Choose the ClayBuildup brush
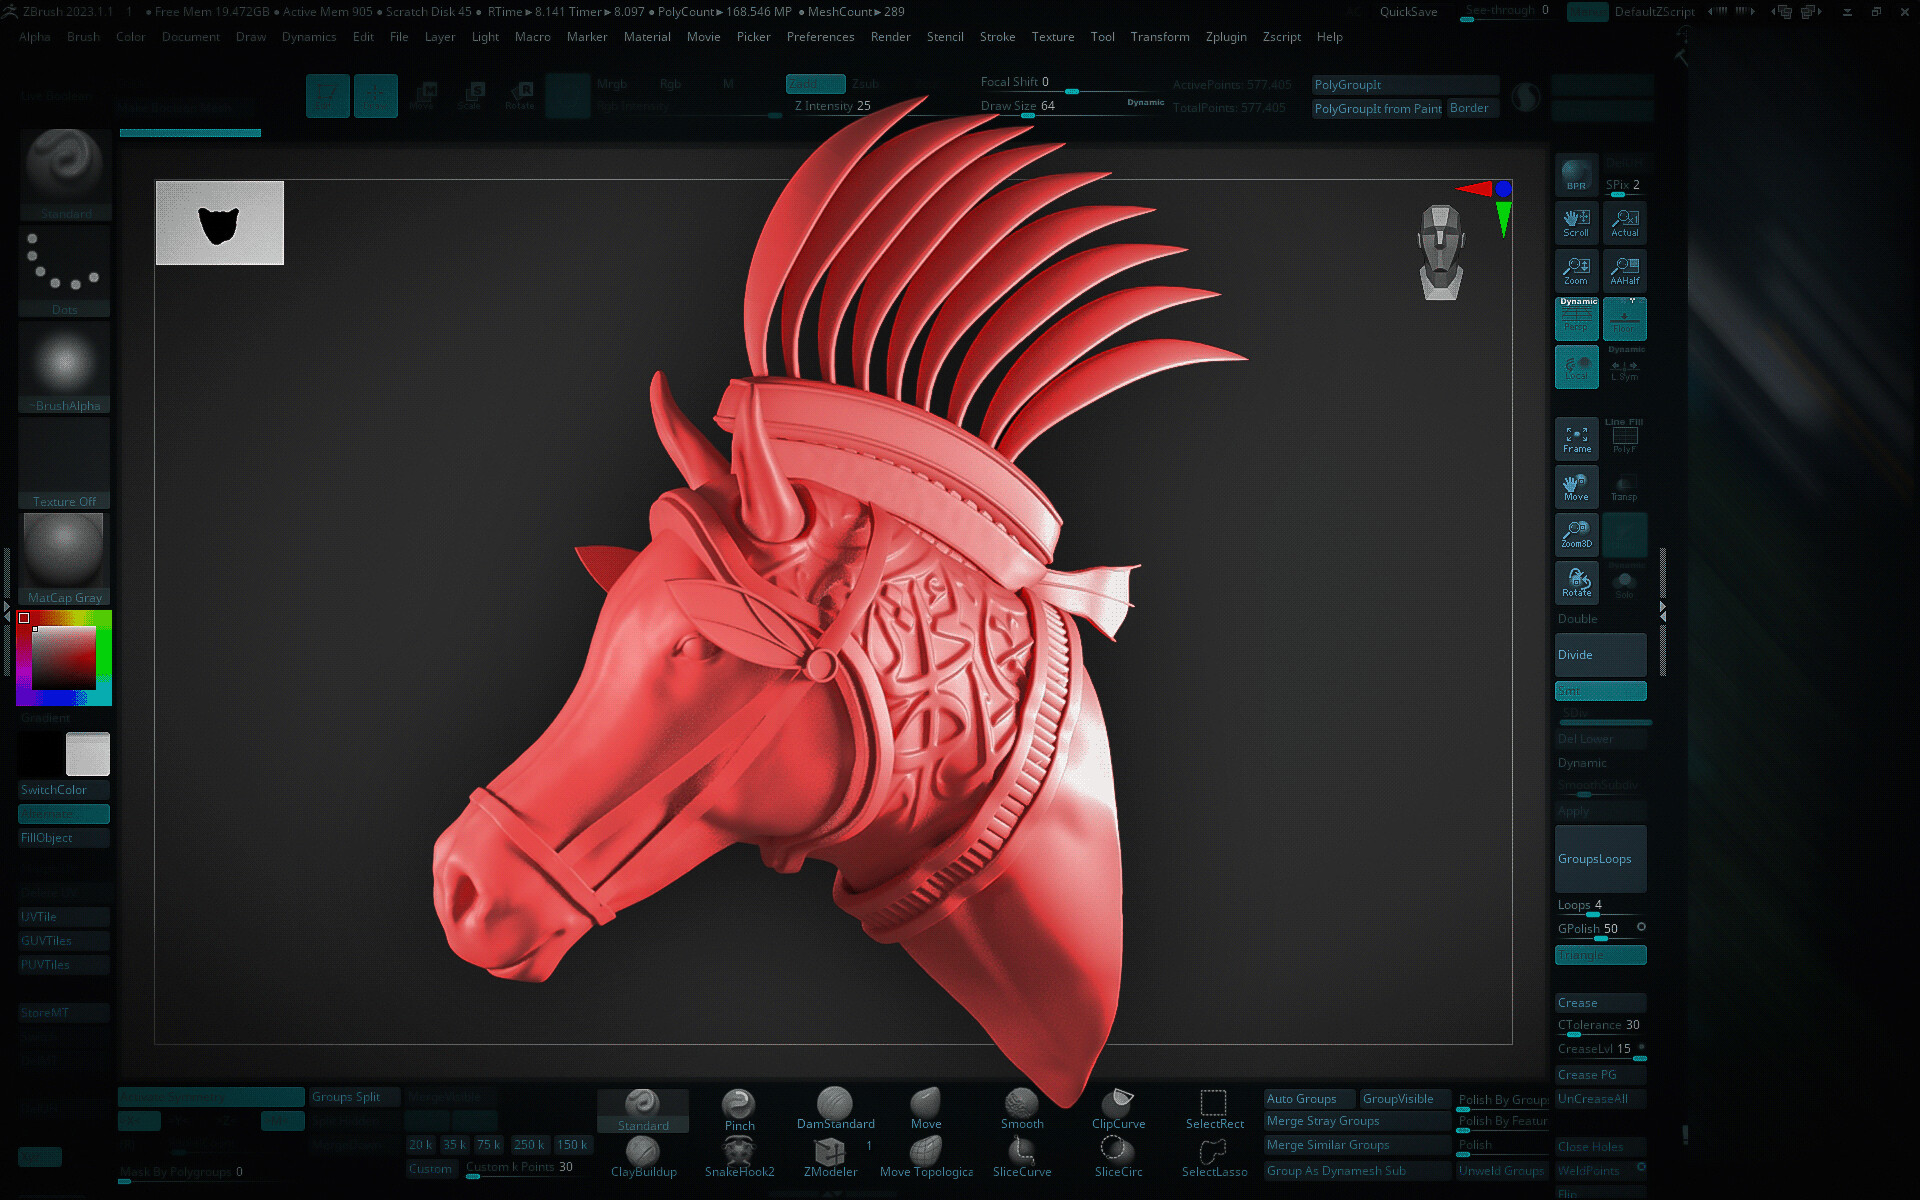Viewport: 1920px width, 1200px height. click(643, 1156)
